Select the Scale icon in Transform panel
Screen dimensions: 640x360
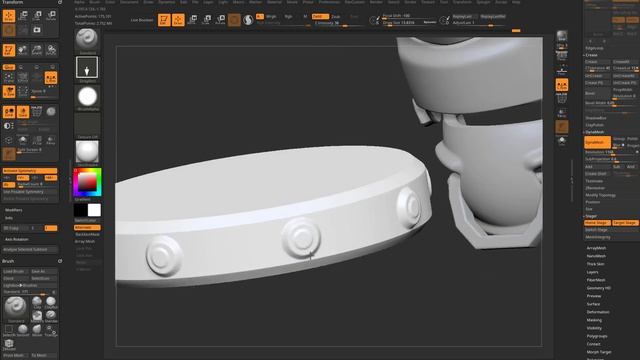click(37, 16)
